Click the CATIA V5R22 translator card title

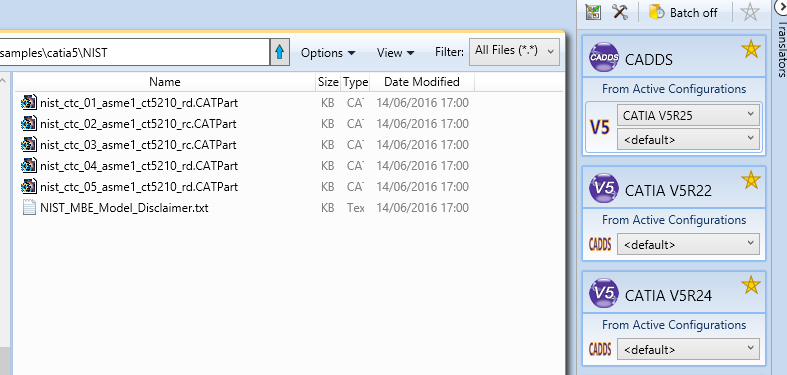[x=668, y=191]
